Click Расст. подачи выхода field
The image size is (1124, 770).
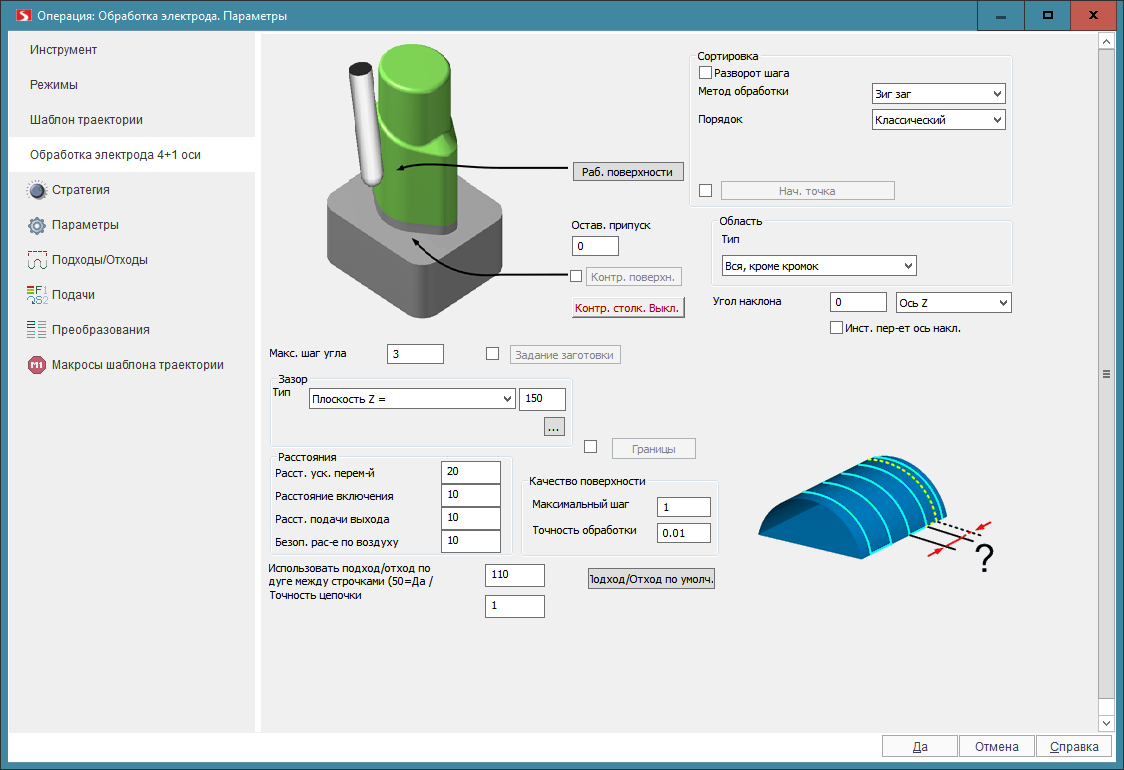471,518
